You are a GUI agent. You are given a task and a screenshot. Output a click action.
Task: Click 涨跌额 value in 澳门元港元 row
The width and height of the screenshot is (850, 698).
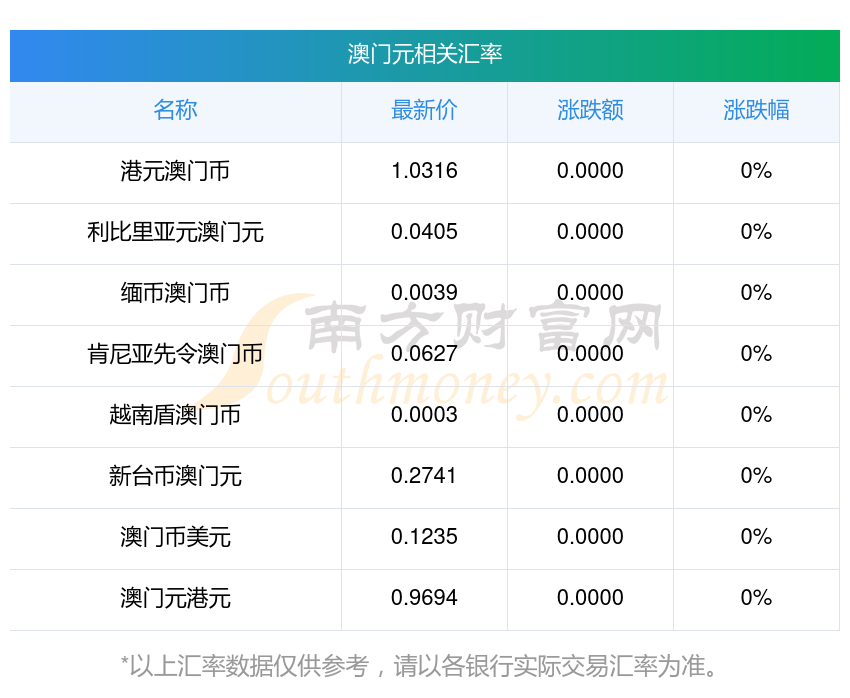click(590, 598)
